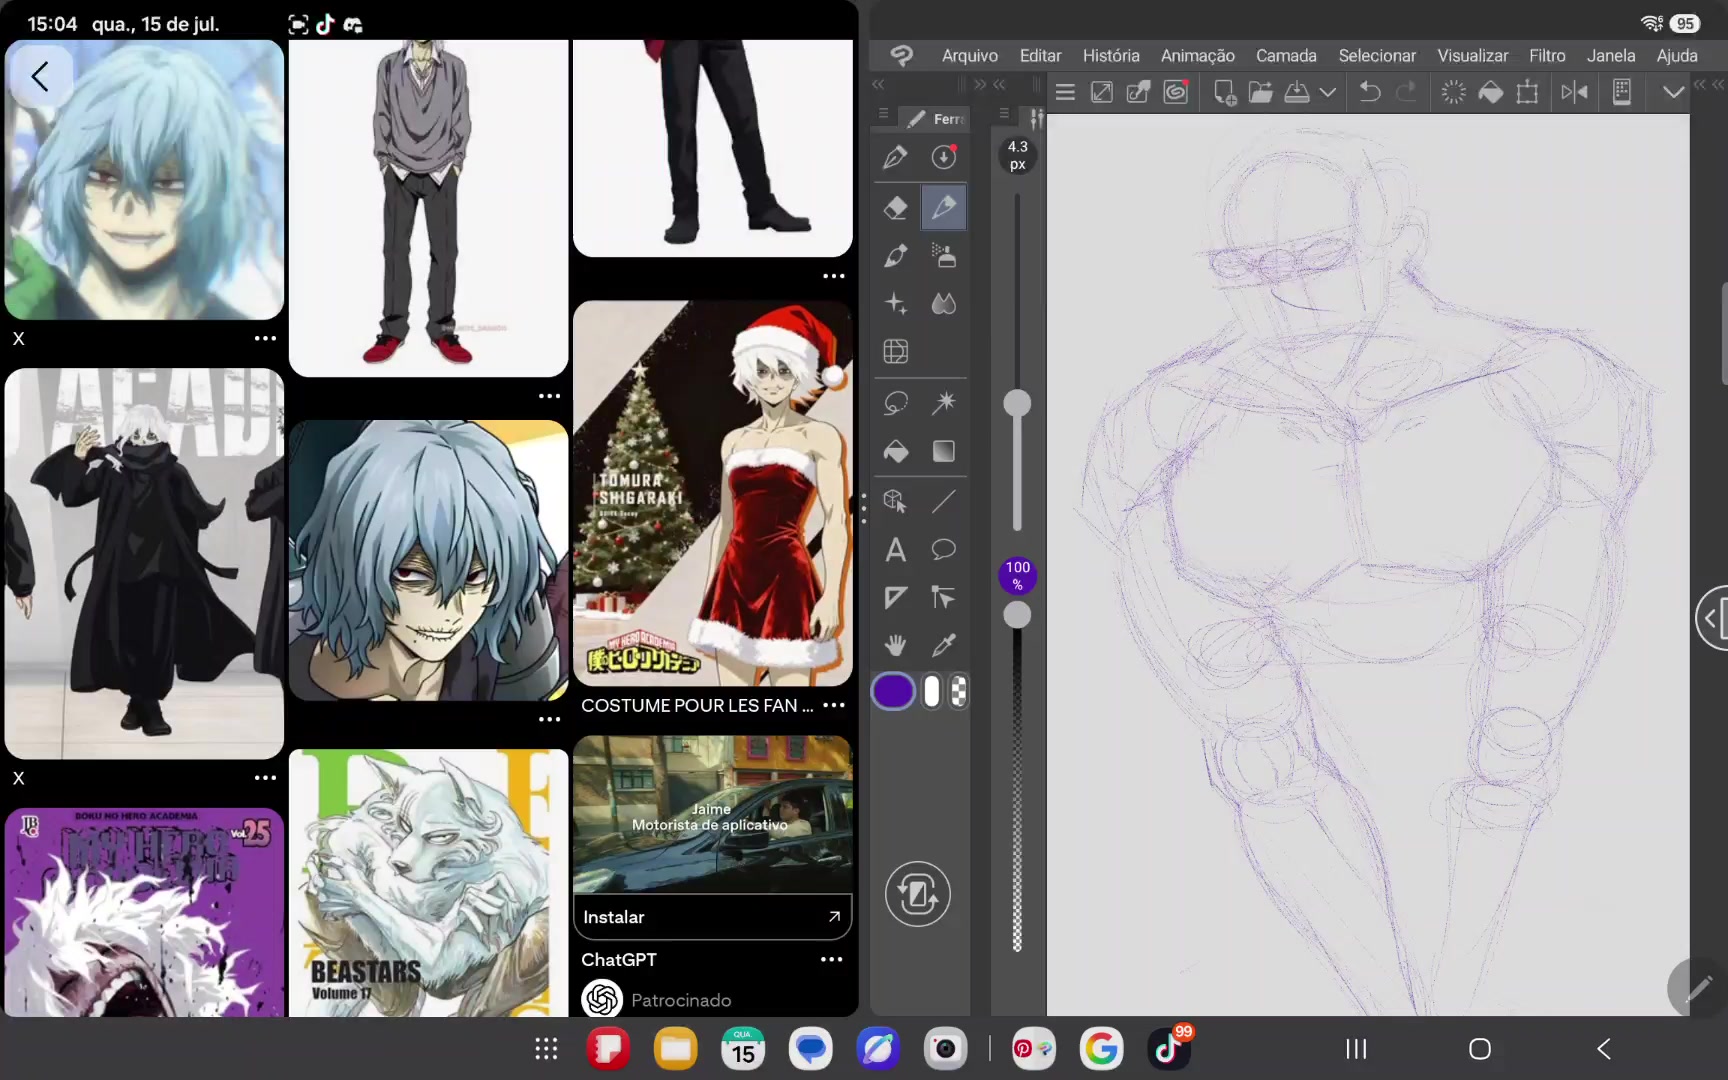Click the flip horizontal icon in the command bar
The width and height of the screenshot is (1728, 1080).
(x=1574, y=93)
